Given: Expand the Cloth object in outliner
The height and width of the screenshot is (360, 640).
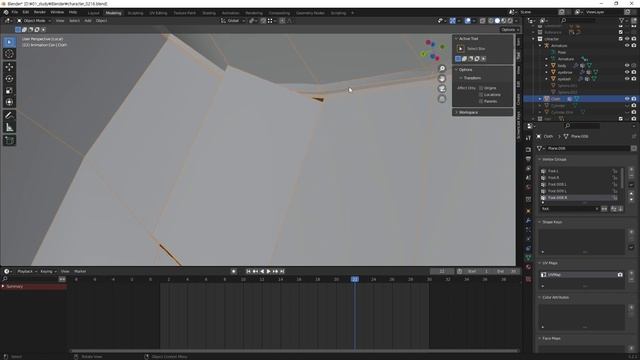Looking at the screenshot, I should coord(540,99).
